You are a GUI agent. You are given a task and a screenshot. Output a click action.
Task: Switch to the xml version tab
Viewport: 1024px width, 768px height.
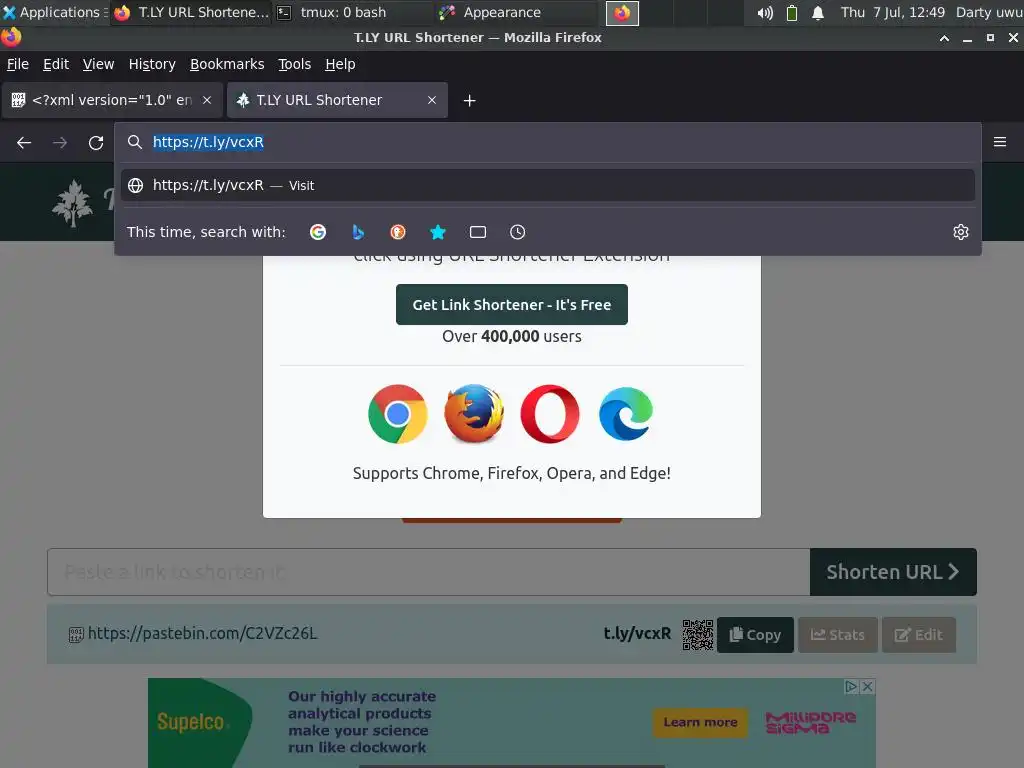tap(112, 100)
